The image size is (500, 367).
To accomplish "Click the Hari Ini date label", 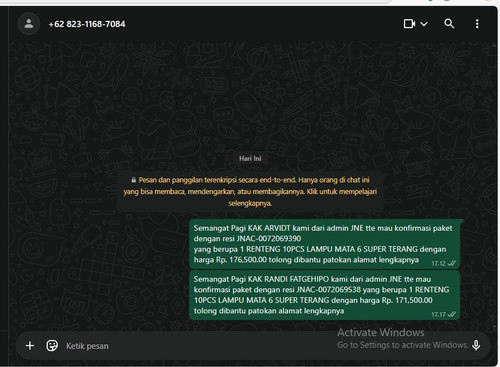I will (250, 158).
